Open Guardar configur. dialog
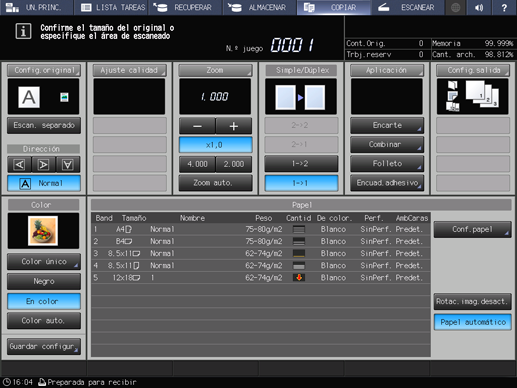Screen dimensions: 517x388 [44, 347]
